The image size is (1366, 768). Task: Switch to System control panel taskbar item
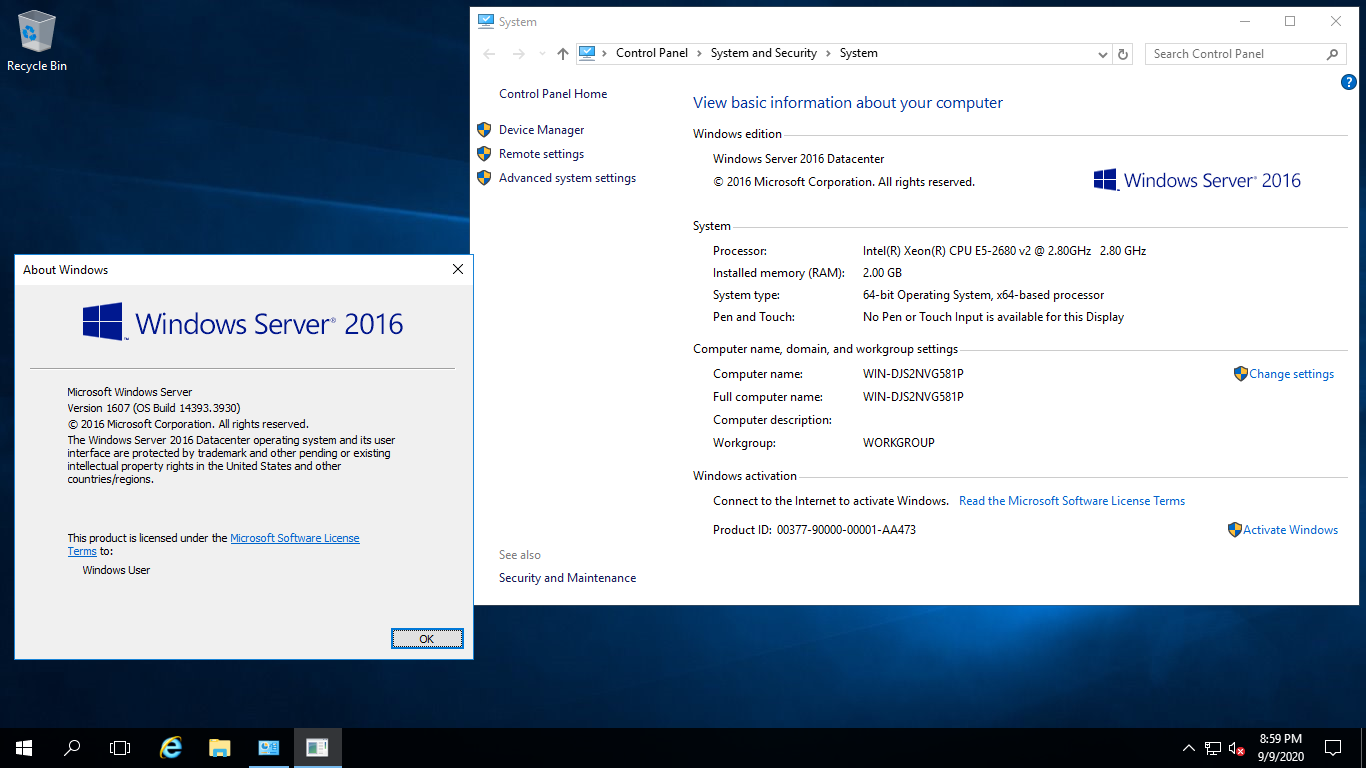tap(268, 747)
